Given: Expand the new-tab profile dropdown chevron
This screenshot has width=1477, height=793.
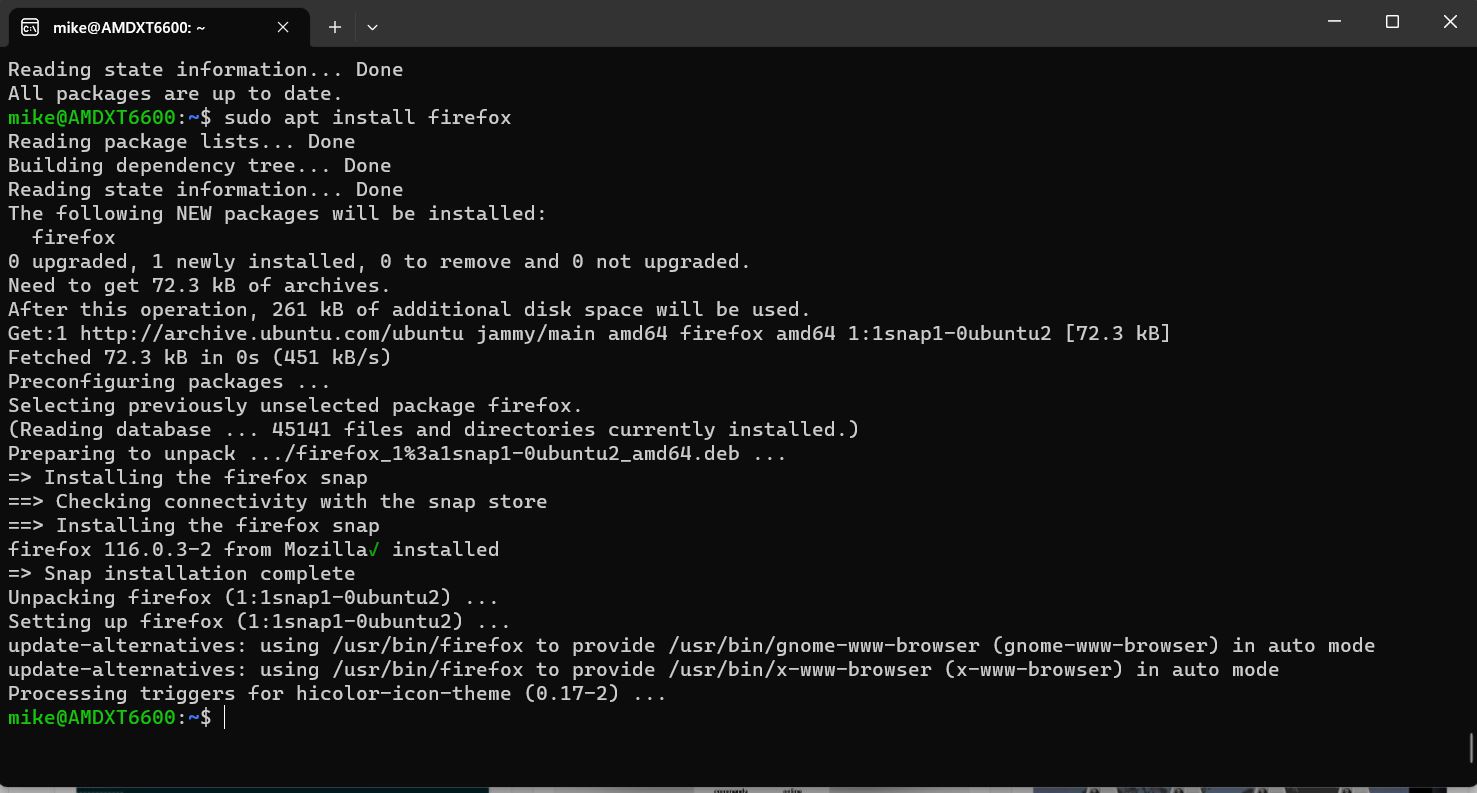Looking at the screenshot, I should coord(372,27).
